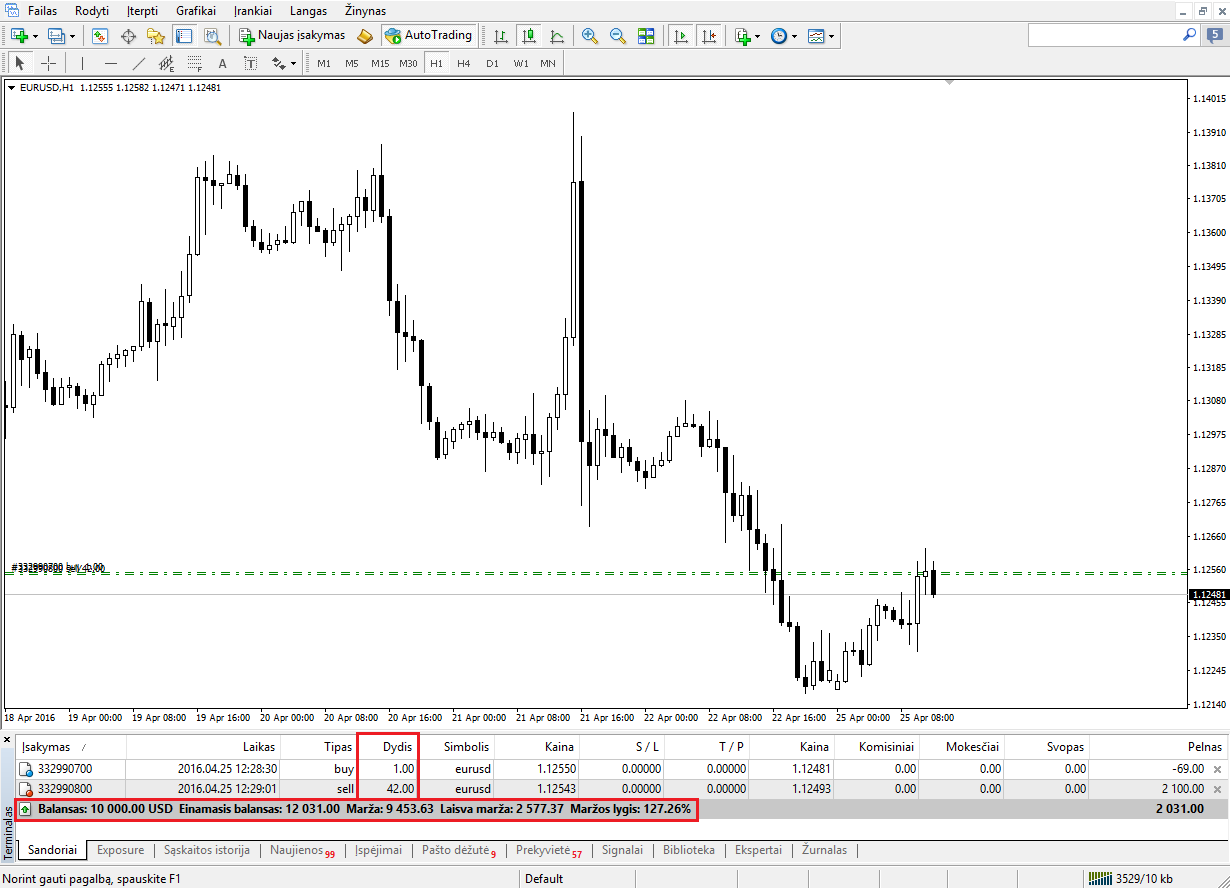The width and height of the screenshot is (1230, 888).
Task: Switch chart to candlestick display
Action: (528, 35)
